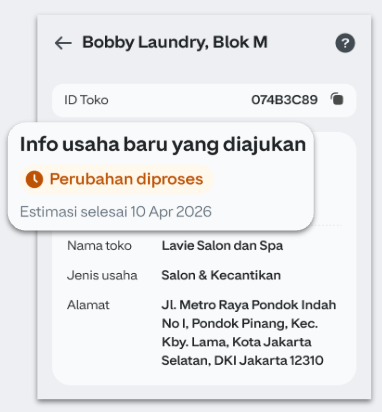
Task: Click the ID Toko label
Action: click(86, 100)
